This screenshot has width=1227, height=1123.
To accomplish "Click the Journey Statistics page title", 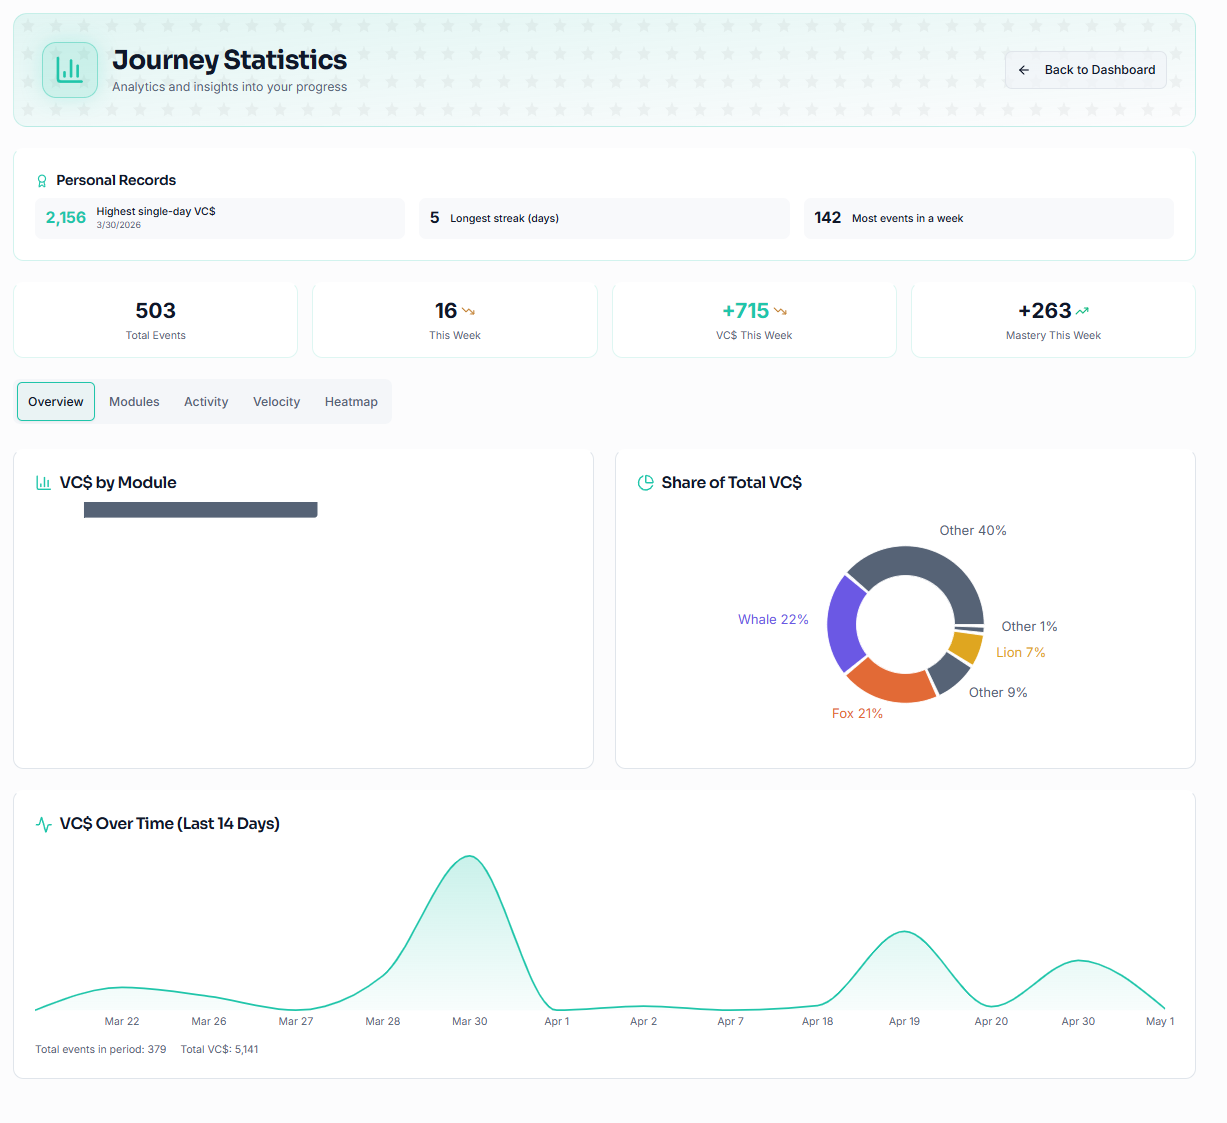I will click(x=230, y=60).
